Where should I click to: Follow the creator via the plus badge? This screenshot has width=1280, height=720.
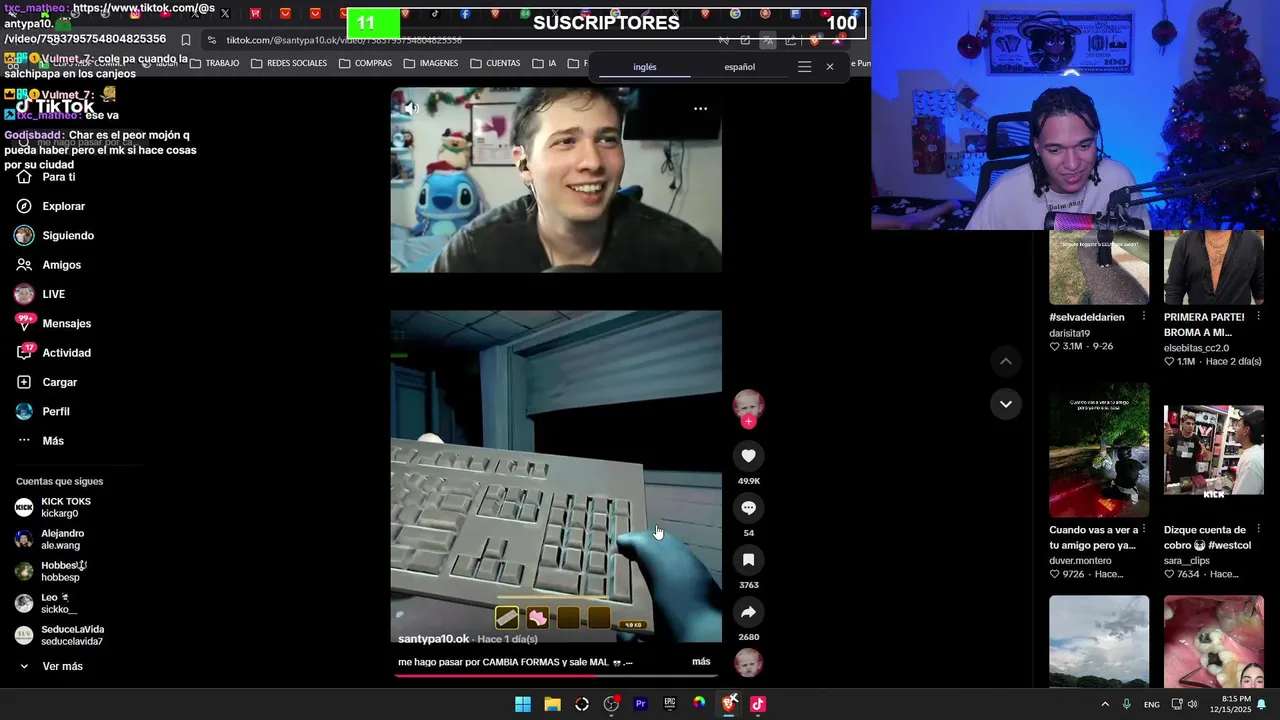pyautogui.click(x=748, y=421)
